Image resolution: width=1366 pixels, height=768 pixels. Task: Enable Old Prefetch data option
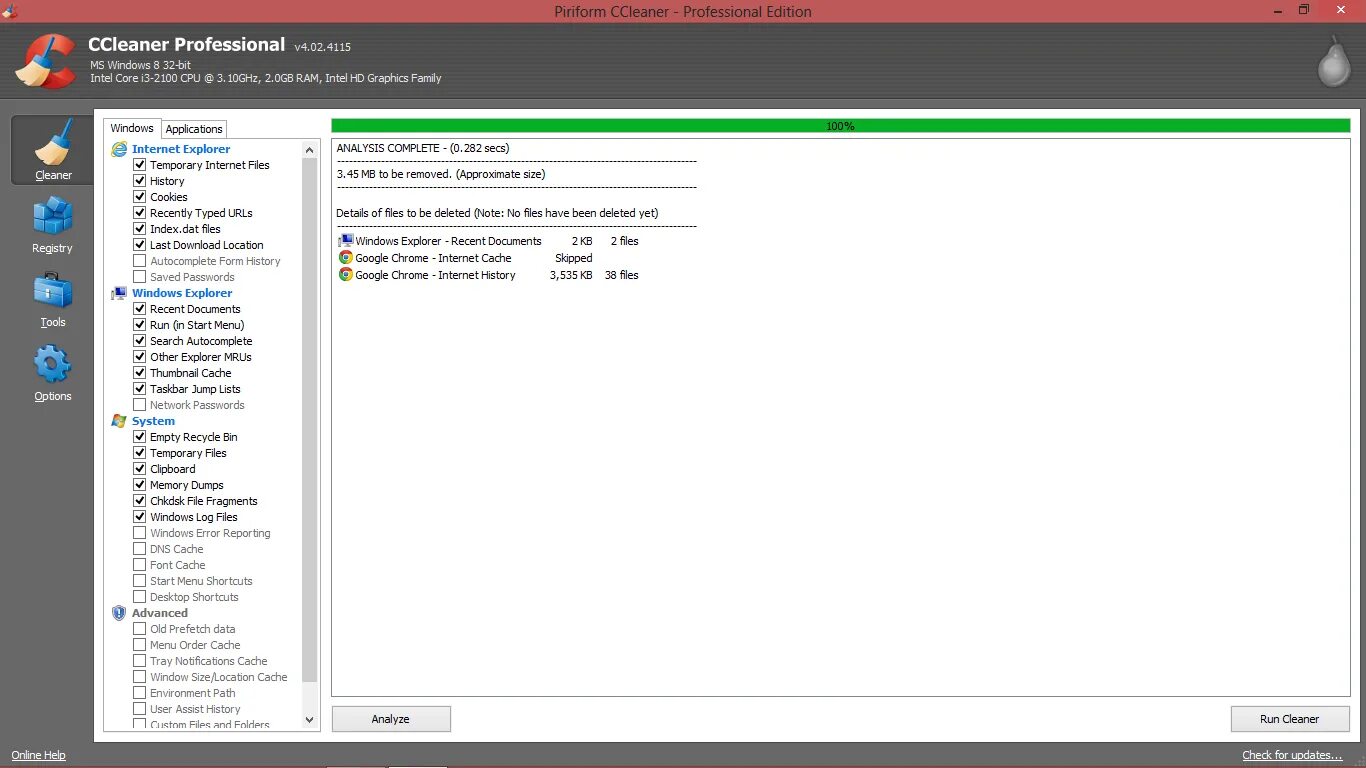click(x=140, y=629)
